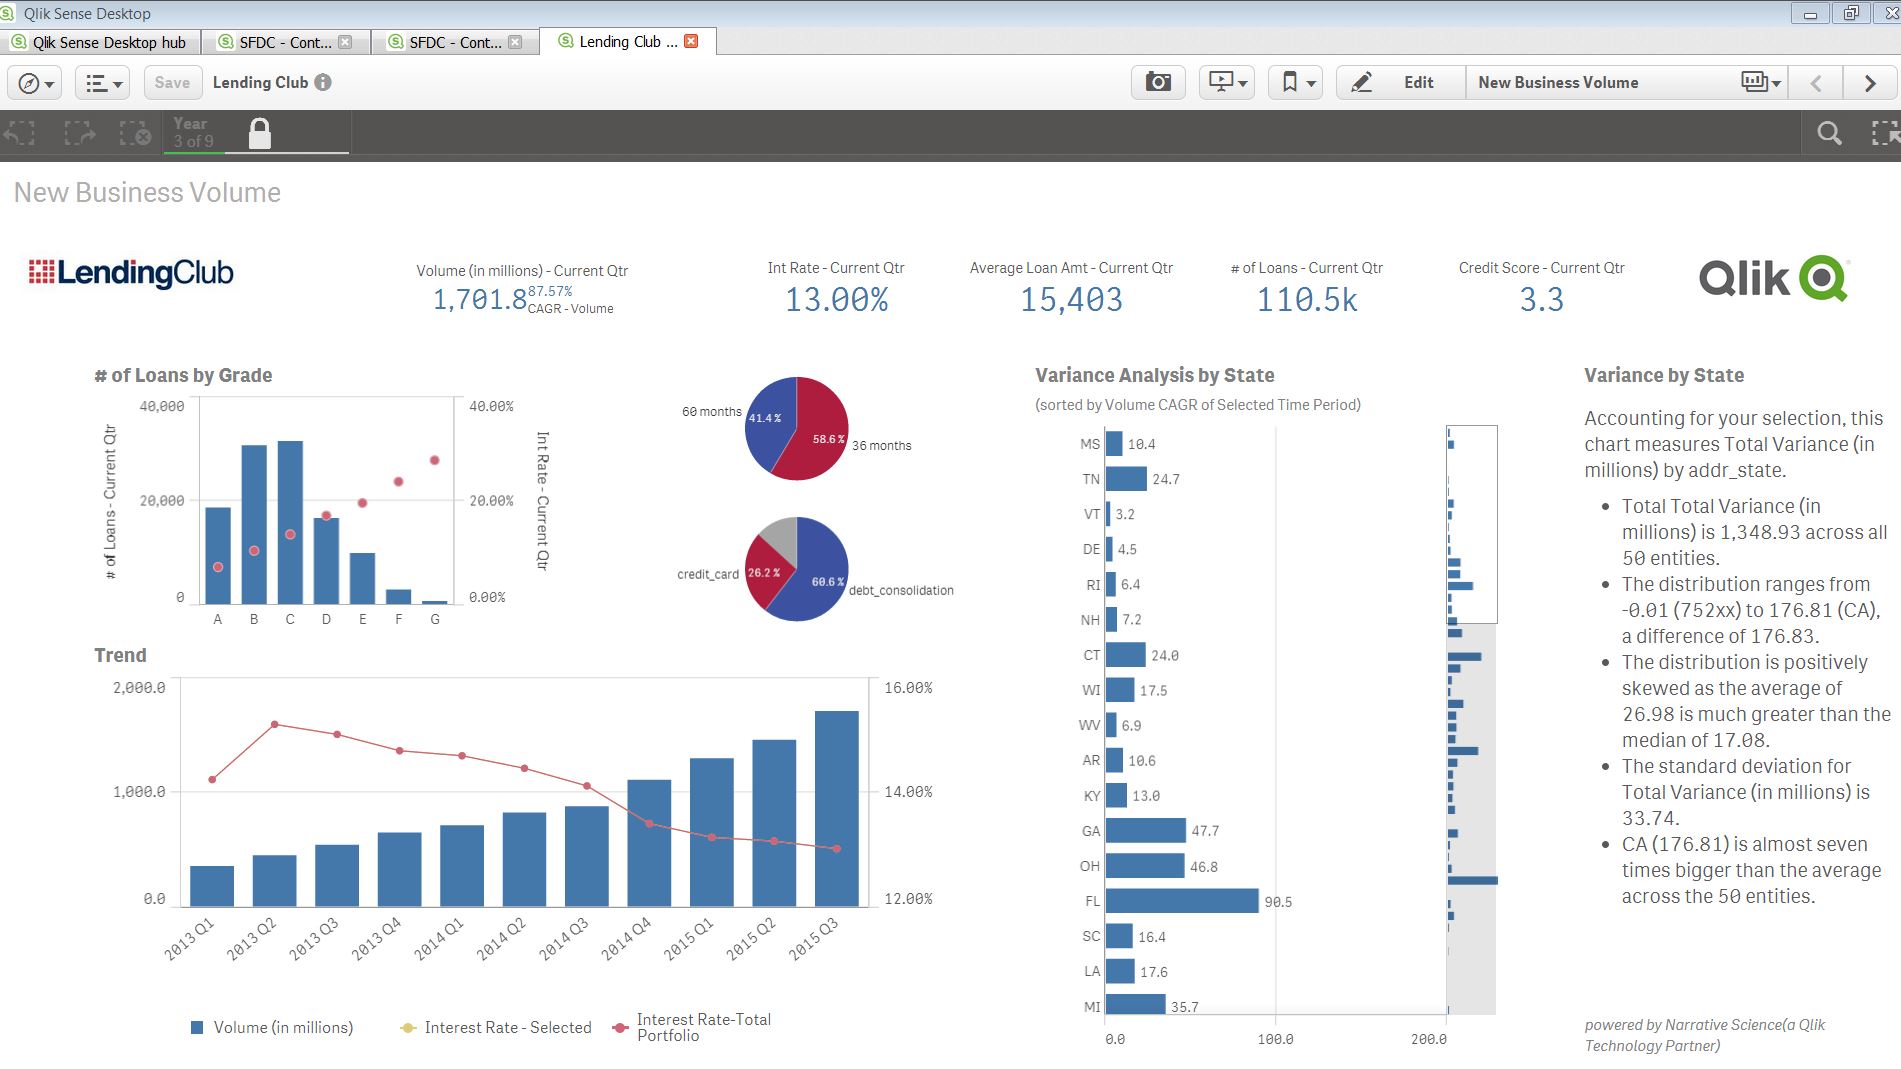Image resolution: width=1901 pixels, height=1069 pixels.
Task: Select the GA bar valued 47.7
Action: click(1146, 830)
